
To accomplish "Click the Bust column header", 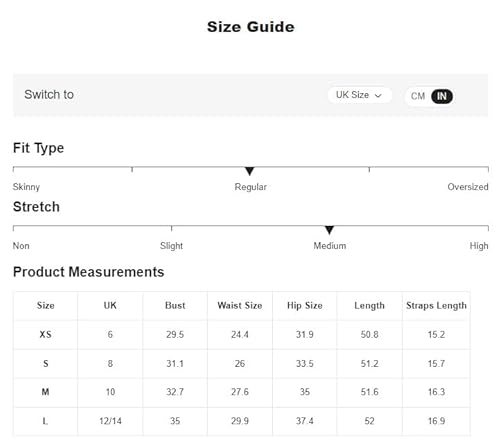I will 175,305.
